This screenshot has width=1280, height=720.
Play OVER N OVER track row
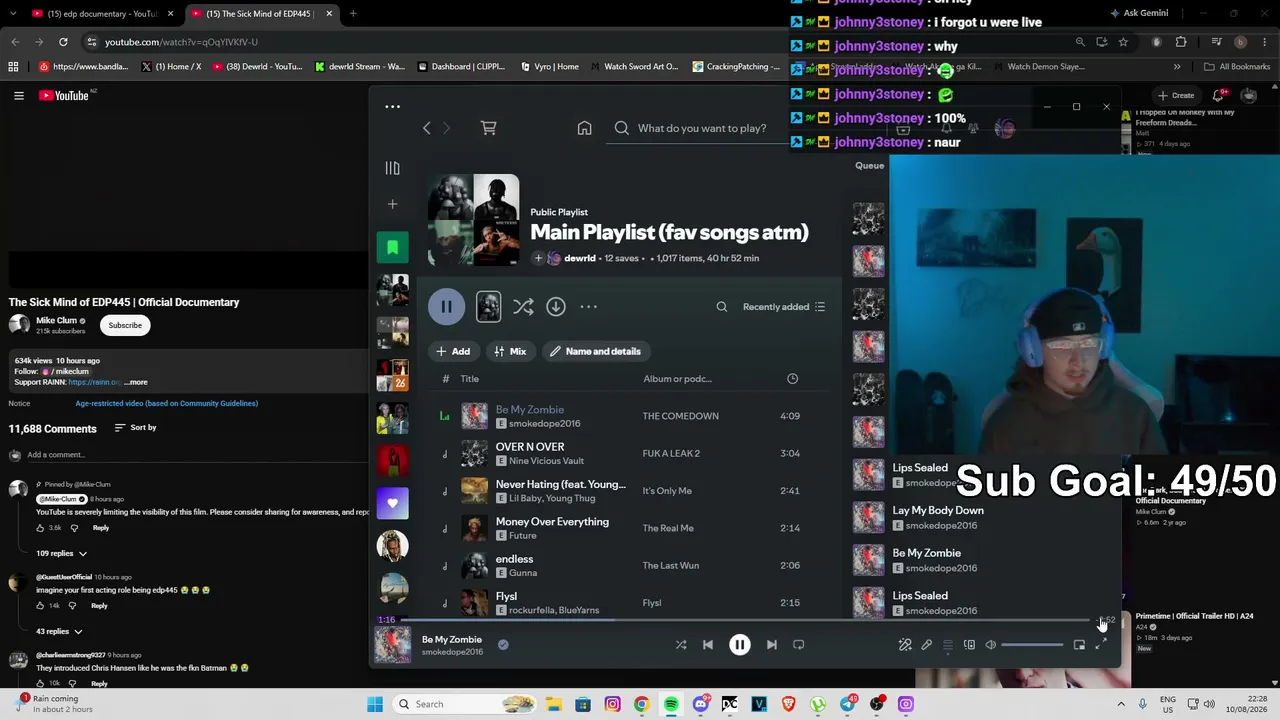pyautogui.click(x=630, y=453)
